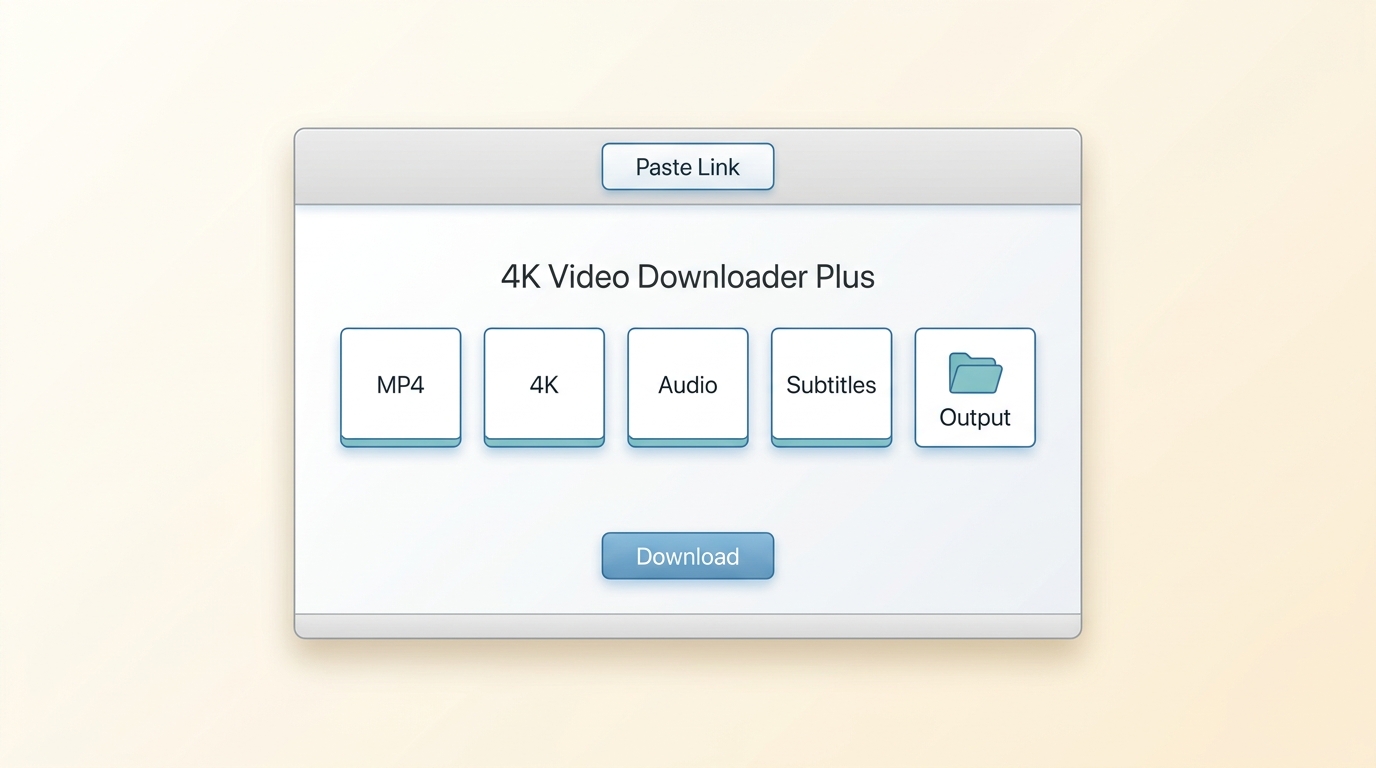The width and height of the screenshot is (1376, 768).
Task: Click the 4K Video Downloader Plus title
Action: [x=688, y=277]
